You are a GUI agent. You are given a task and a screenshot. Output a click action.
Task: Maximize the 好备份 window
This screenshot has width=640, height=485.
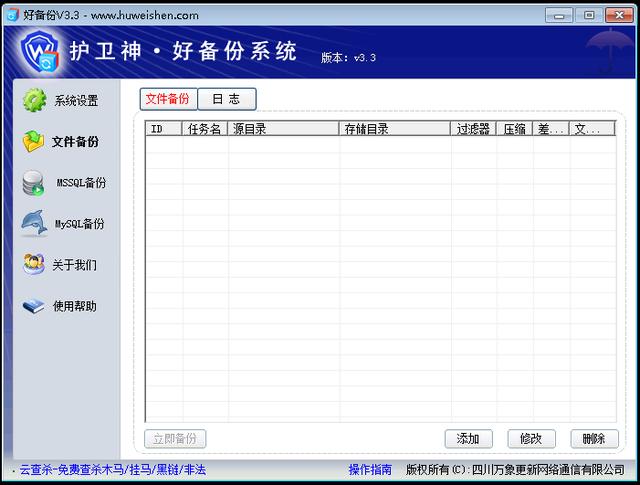point(589,16)
